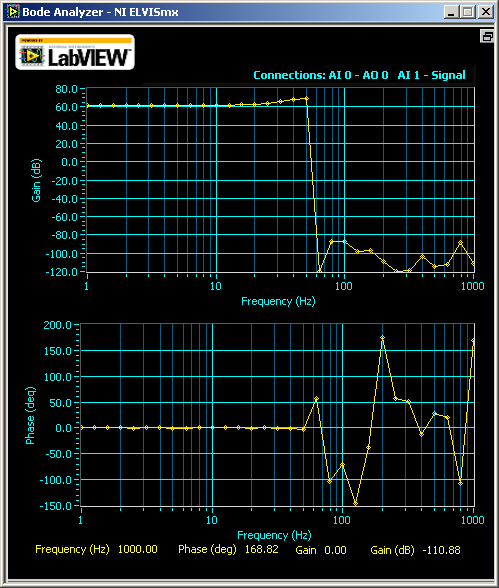Click the Connections: AI 0 - AO 0 text
The height and width of the screenshot is (588, 499).
point(321,75)
